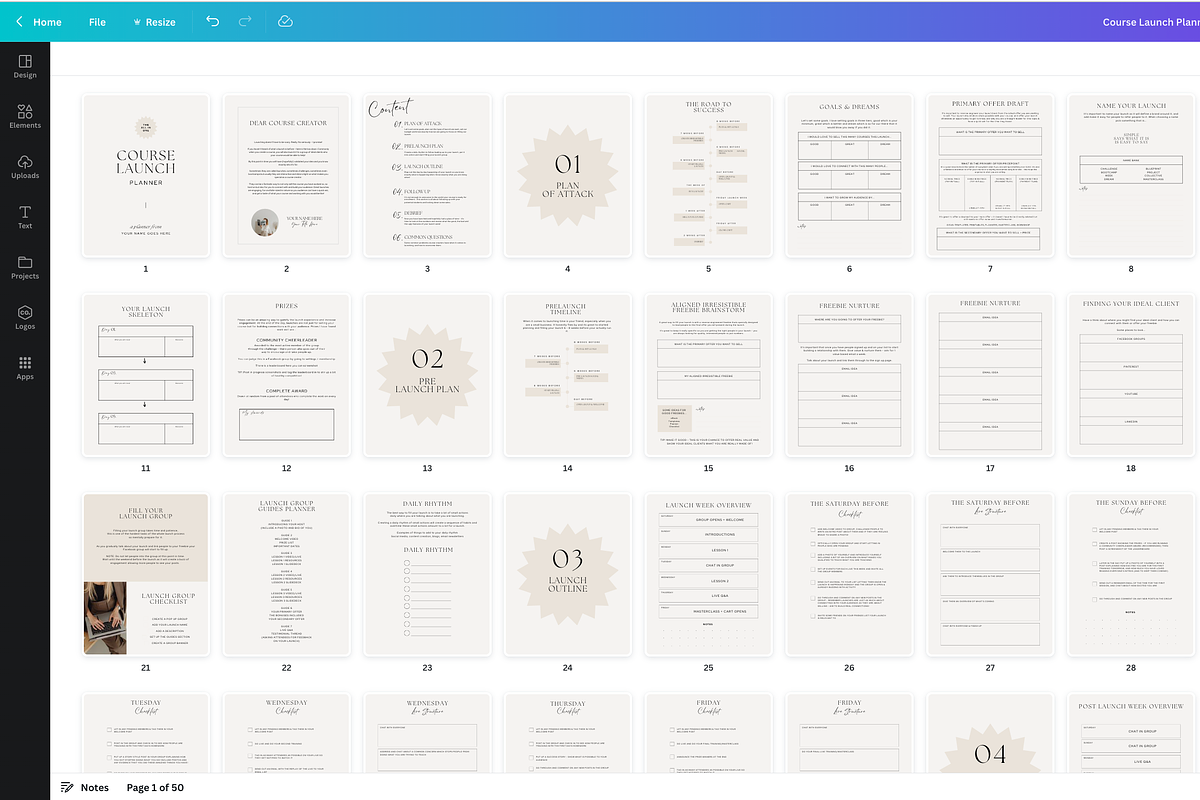Image resolution: width=1200 pixels, height=800 pixels.
Task: Click the Page 1 of 50 indicator
Action: coord(155,787)
